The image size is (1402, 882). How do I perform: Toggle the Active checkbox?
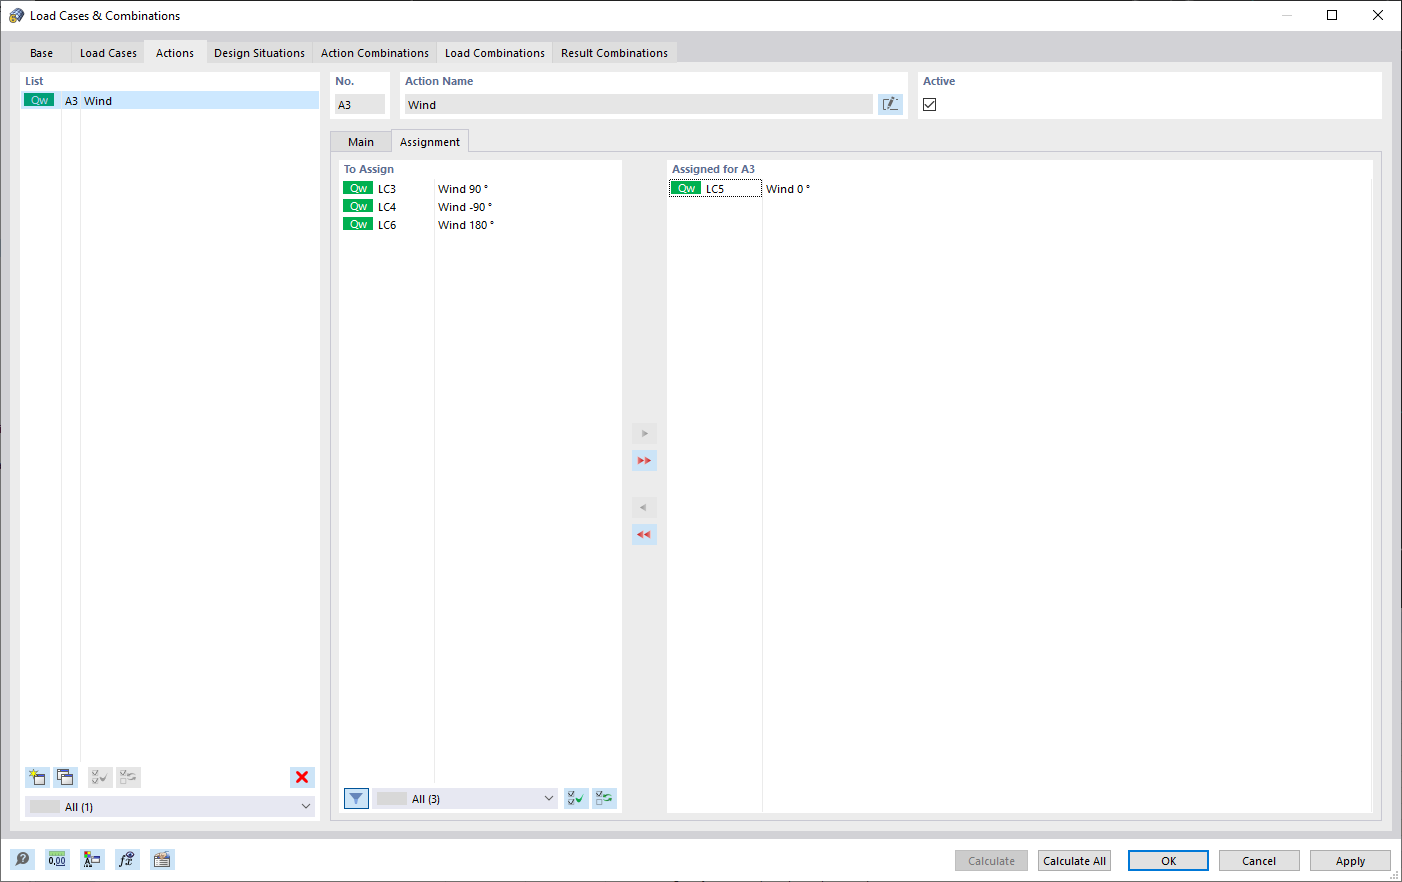(930, 105)
